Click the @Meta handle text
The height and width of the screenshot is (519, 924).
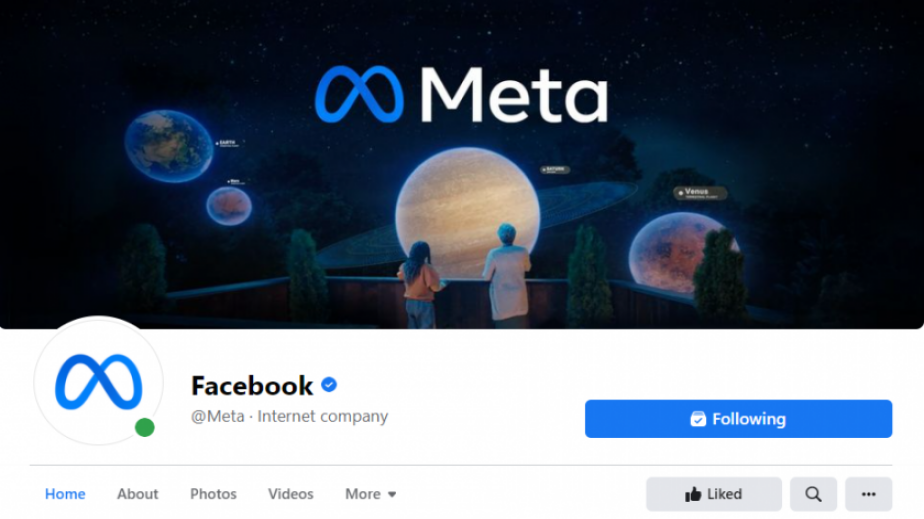coord(217,416)
